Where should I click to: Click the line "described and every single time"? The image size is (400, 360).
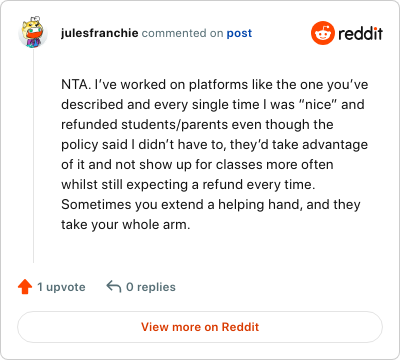tap(213, 105)
